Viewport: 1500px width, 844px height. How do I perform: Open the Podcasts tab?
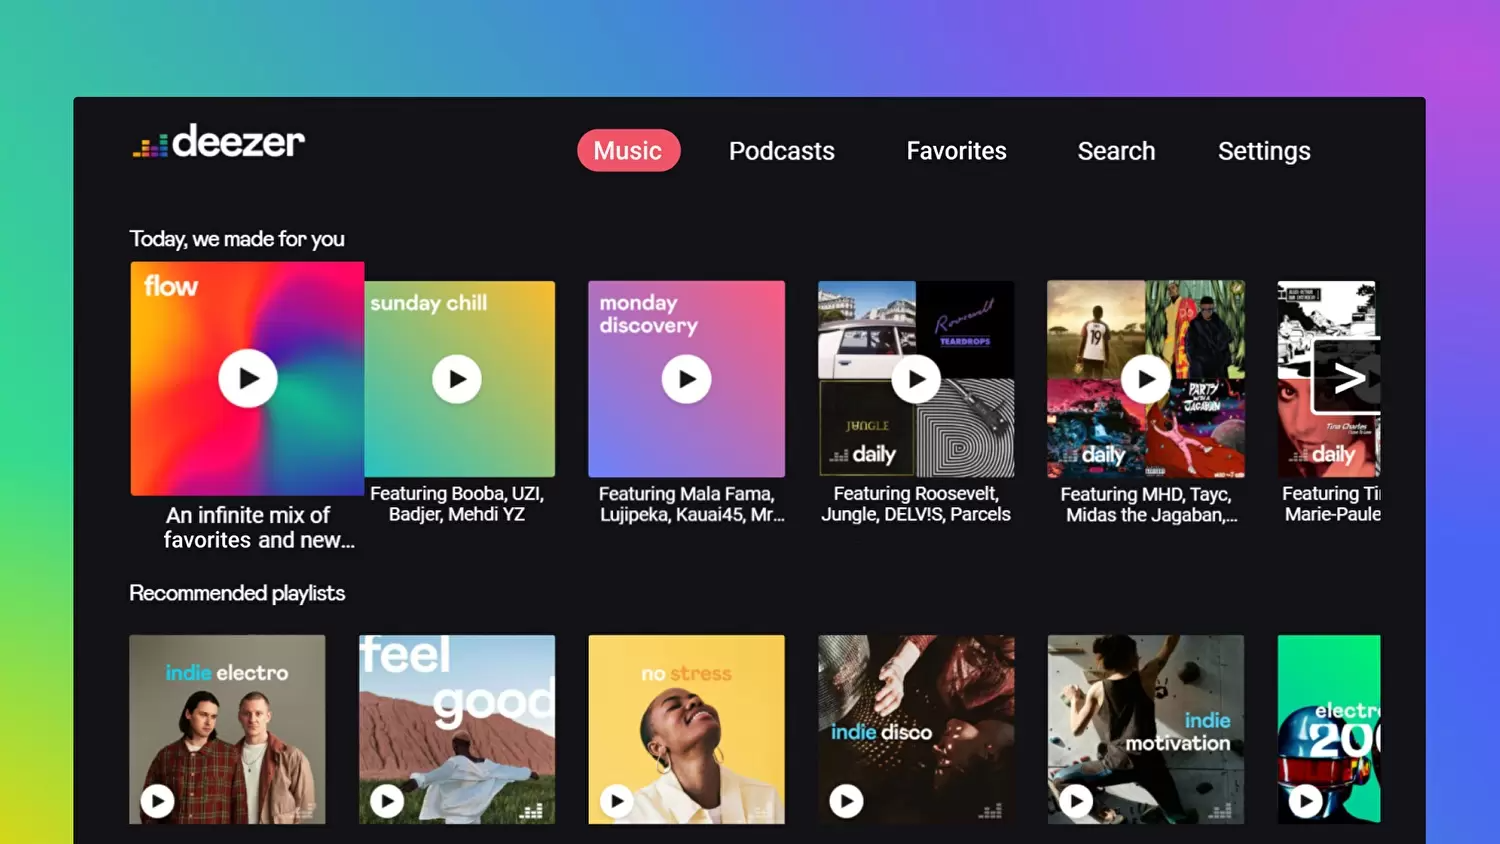781,151
